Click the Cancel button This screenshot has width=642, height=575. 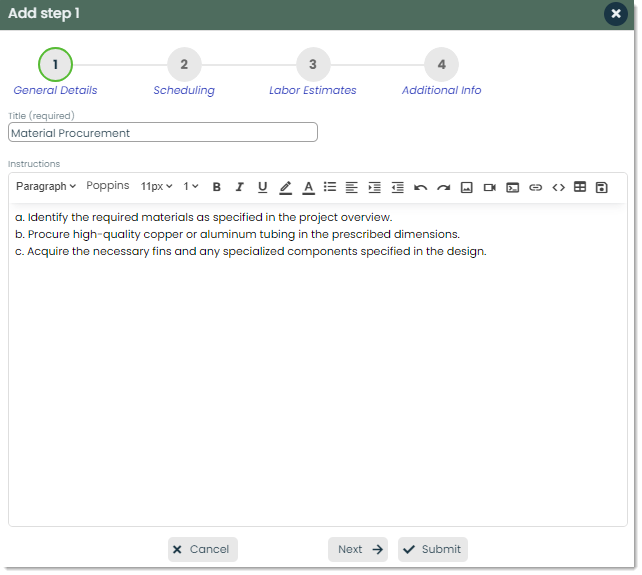click(x=203, y=549)
